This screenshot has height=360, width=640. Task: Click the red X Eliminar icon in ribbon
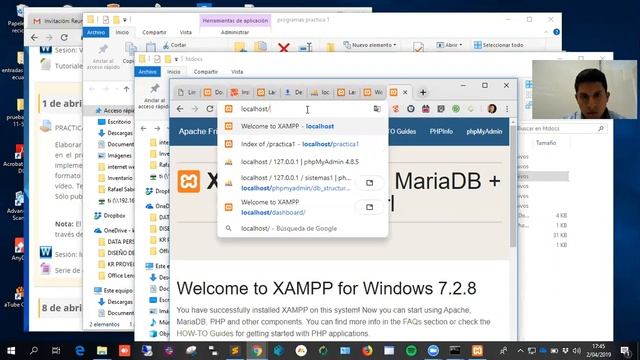[284, 47]
